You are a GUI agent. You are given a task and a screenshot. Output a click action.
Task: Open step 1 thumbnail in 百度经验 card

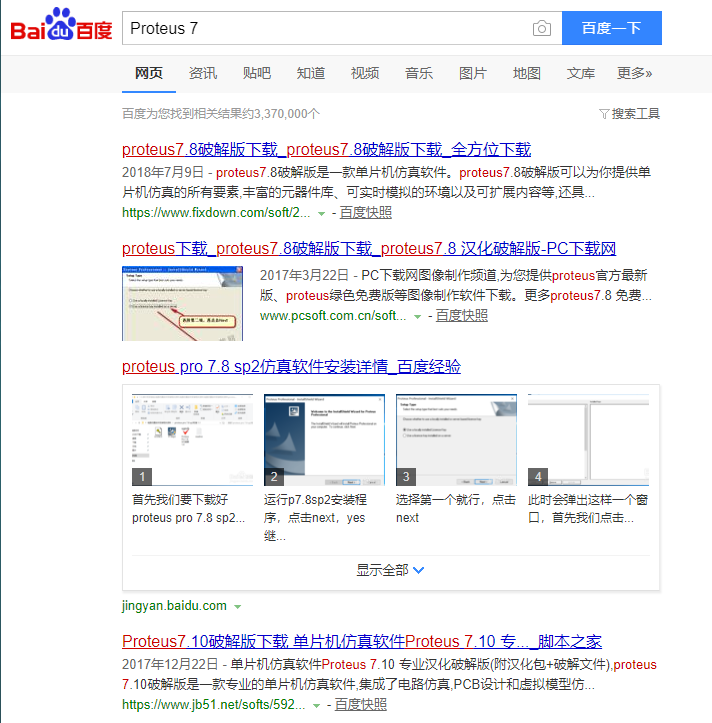(192, 440)
